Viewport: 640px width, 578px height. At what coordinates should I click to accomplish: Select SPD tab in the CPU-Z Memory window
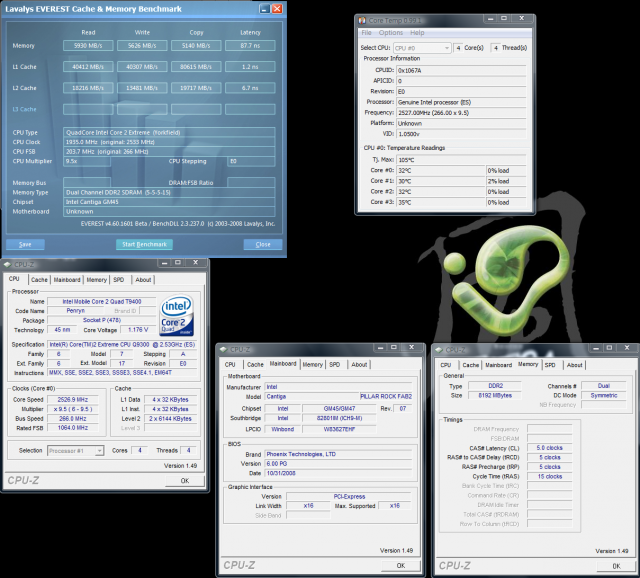point(550,365)
